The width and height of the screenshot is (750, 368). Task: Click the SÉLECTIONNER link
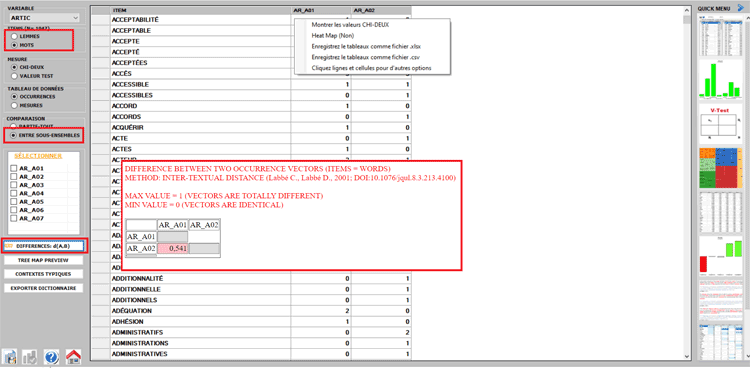[38, 156]
